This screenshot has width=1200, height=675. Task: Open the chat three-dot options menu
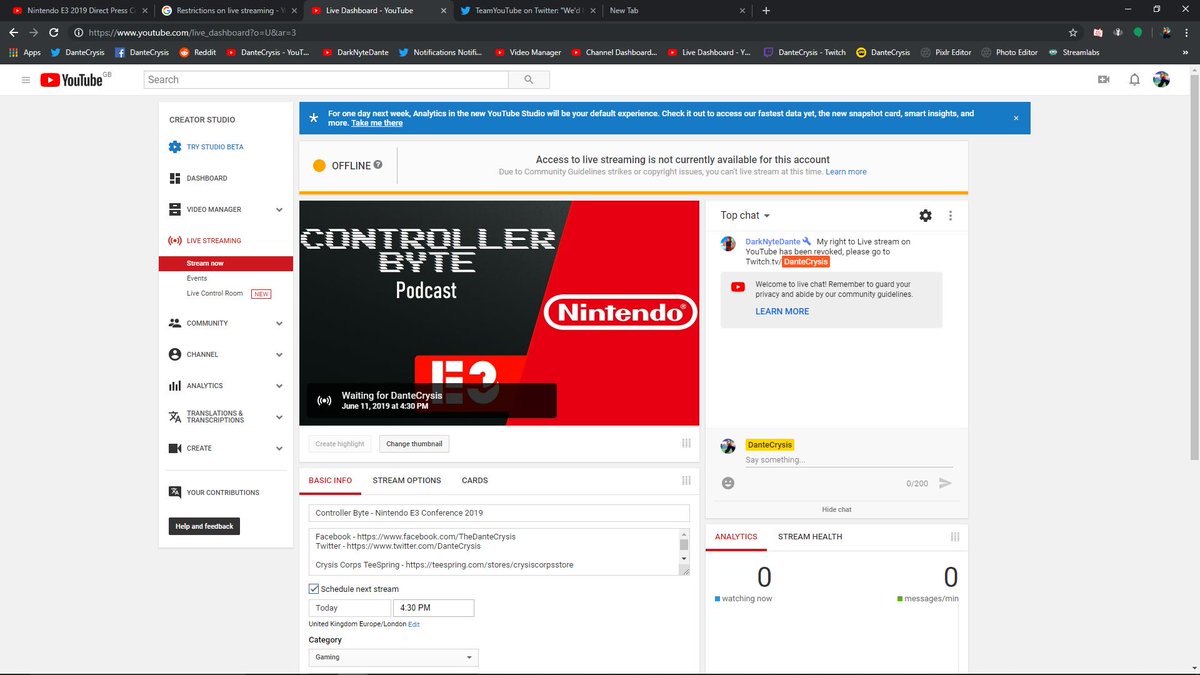tap(950, 215)
